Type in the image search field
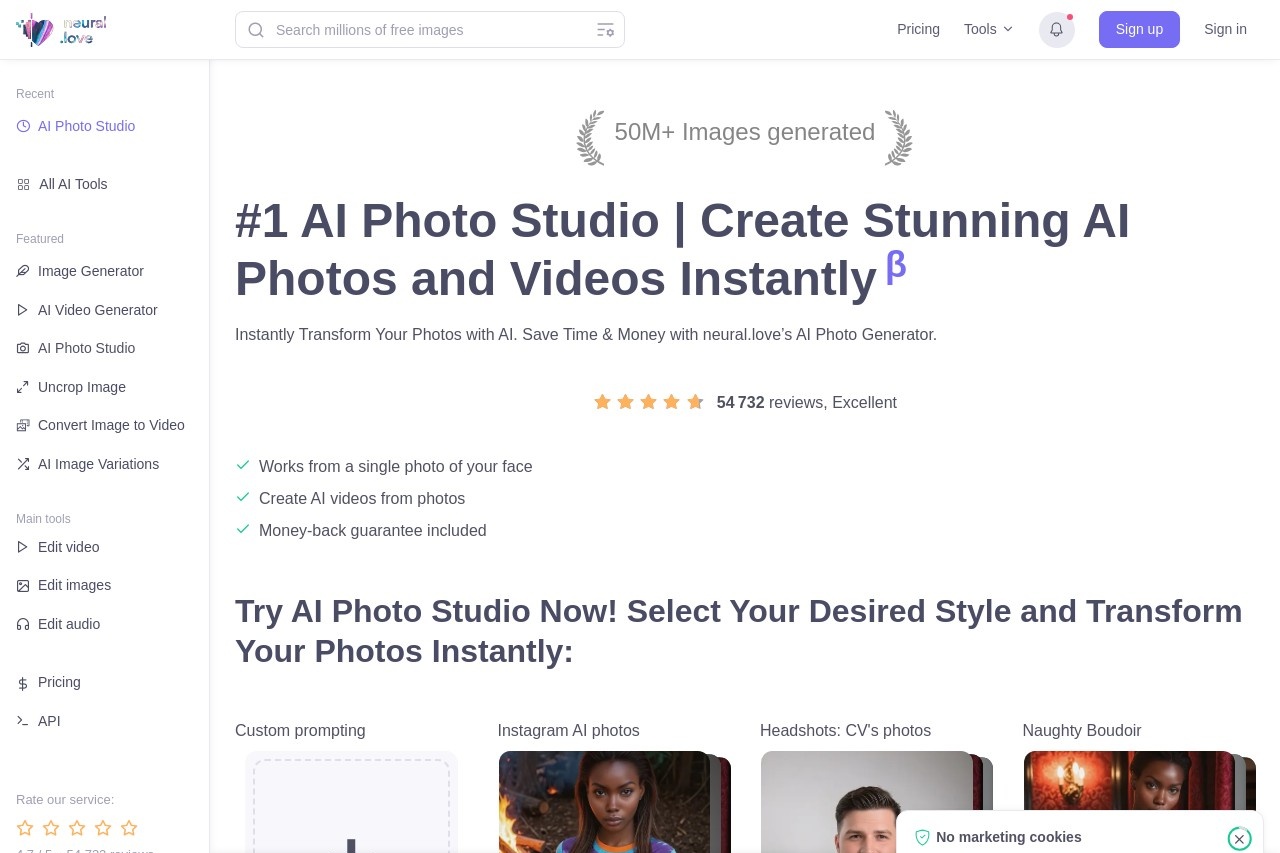Viewport: 1280px width, 853px height. coord(430,30)
